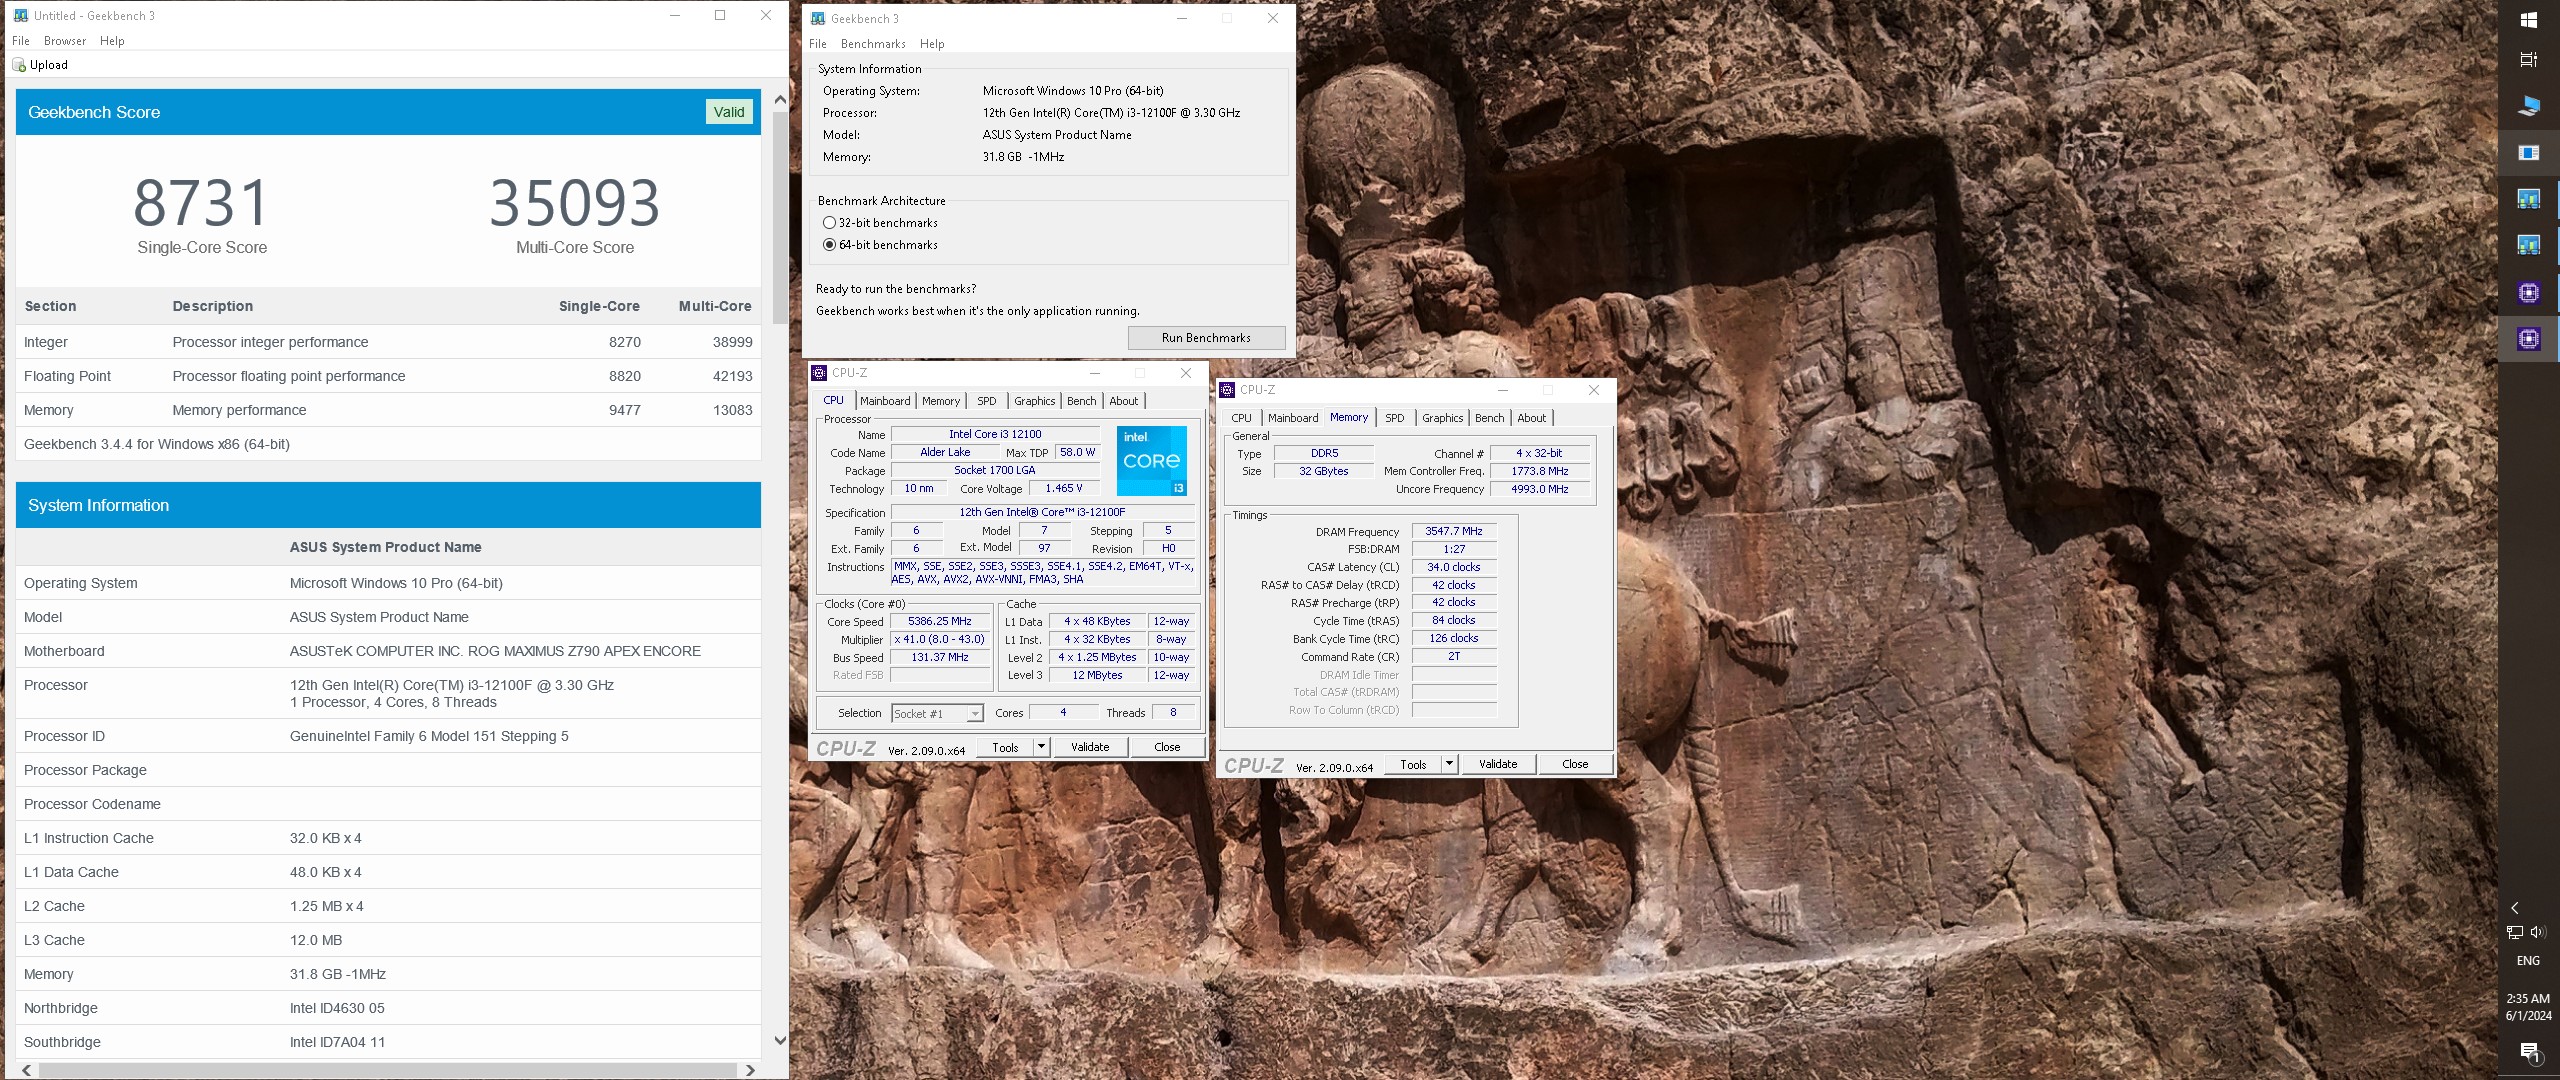Select 32-bit benchmarks radio button
Screen dimensions: 2560x1080
pos(829,223)
